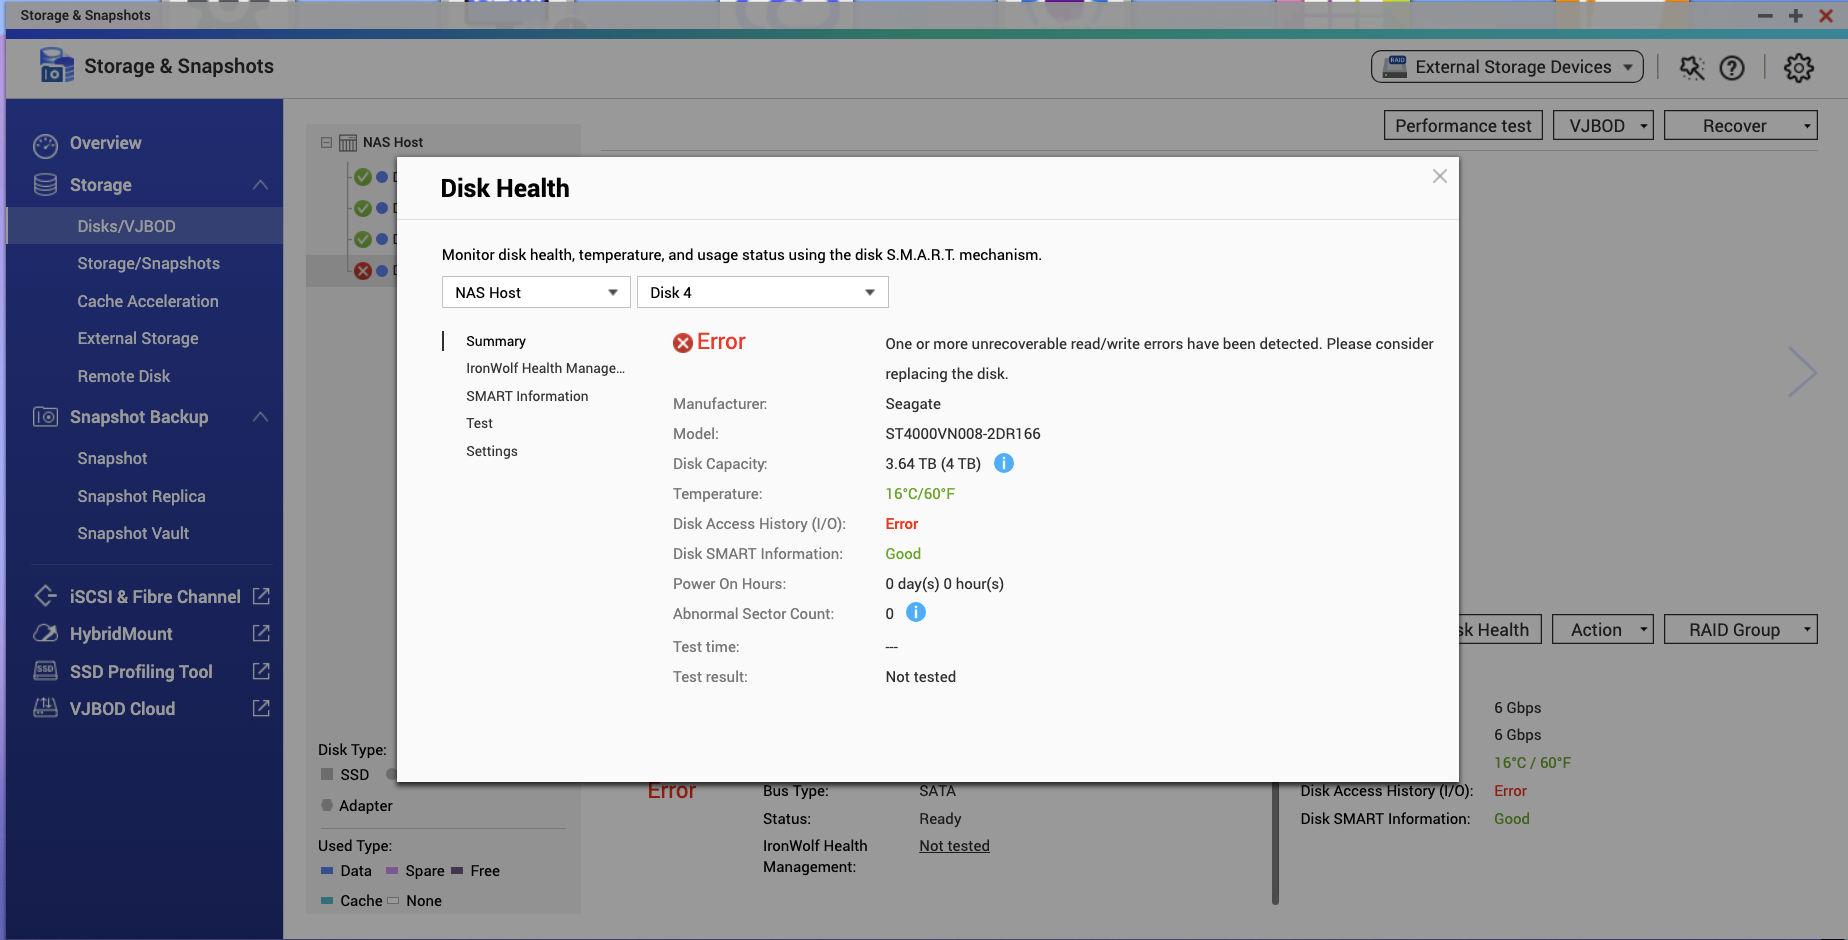
Task: Click the red error icon on Disk 4
Action: [x=363, y=271]
